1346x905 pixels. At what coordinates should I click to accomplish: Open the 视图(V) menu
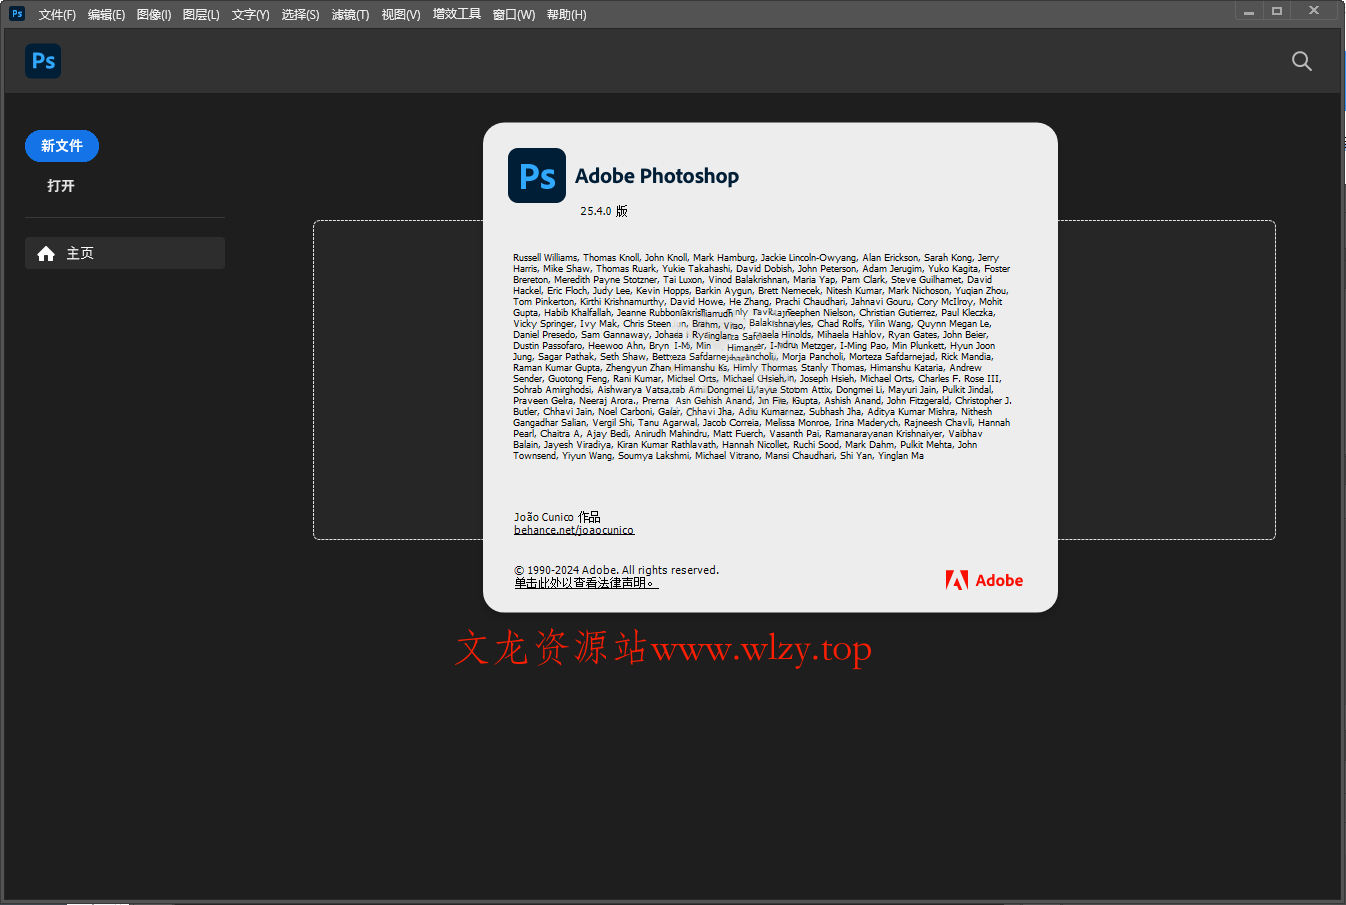pos(400,14)
